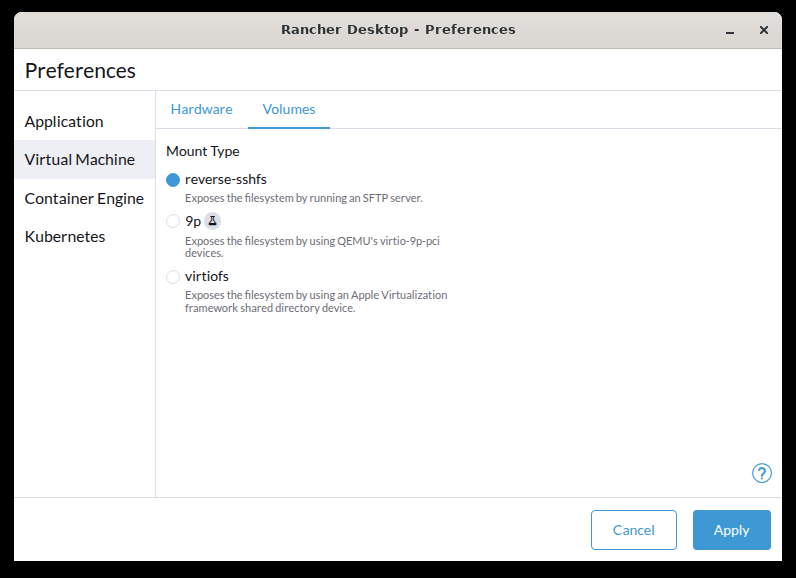Choose the 9p mount type radio button

(x=173, y=222)
